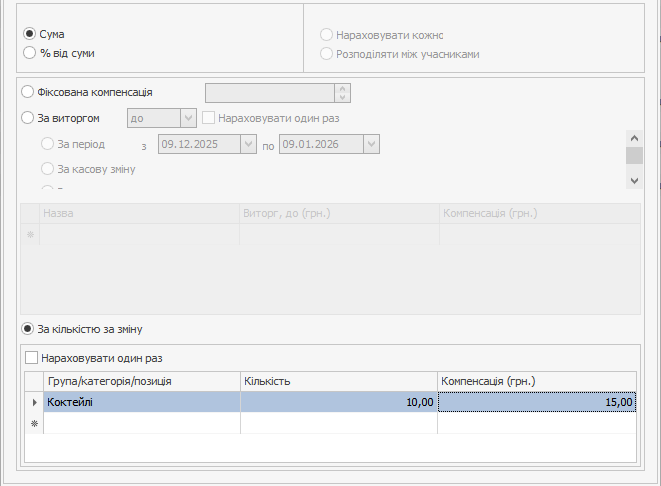The width and height of the screenshot is (661, 486).
Task: Click the compensation cell showing 15,00
Action: point(537,402)
